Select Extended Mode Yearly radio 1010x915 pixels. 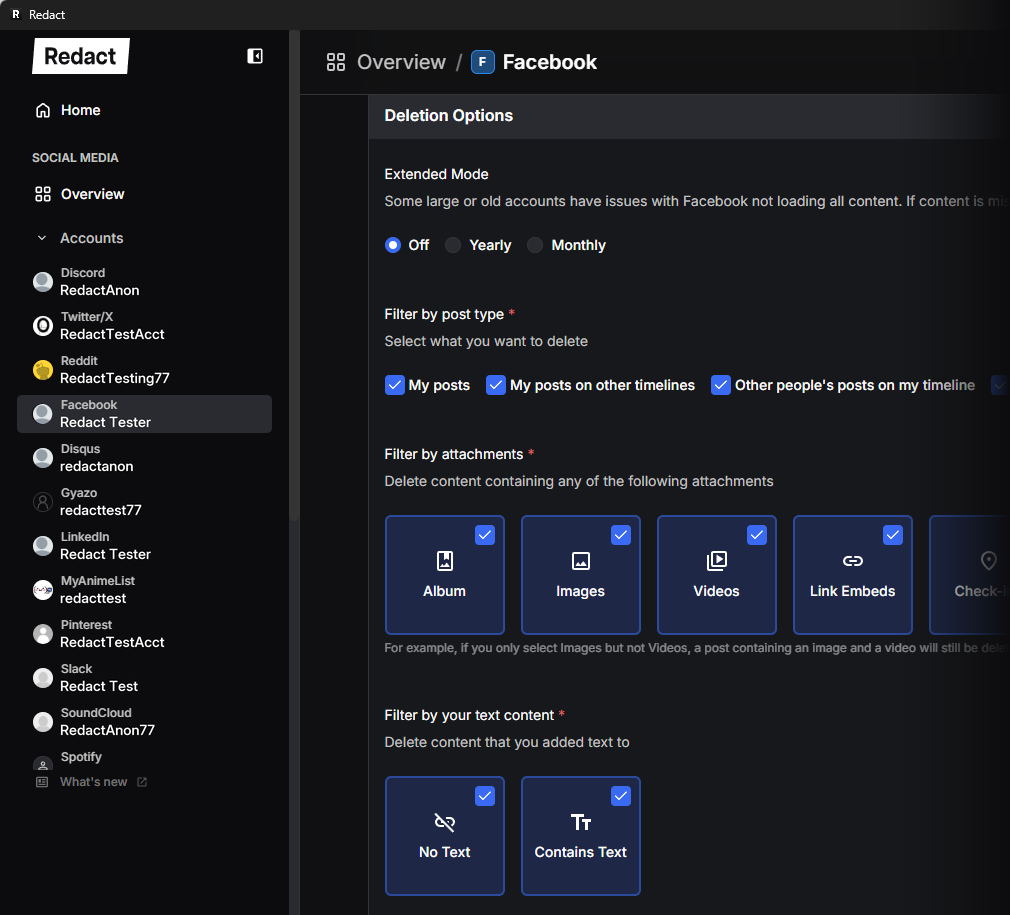click(453, 245)
